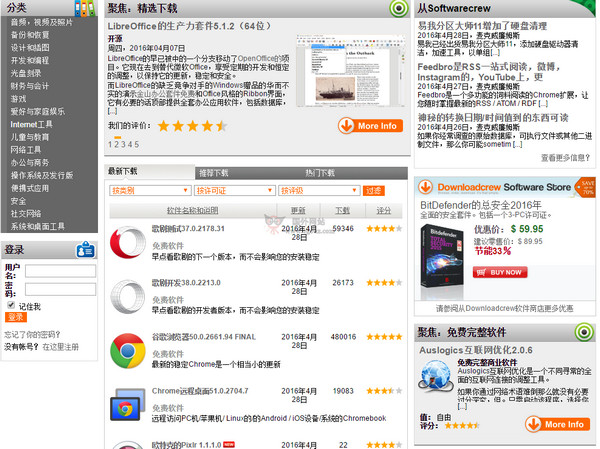The height and width of the screenshot is (449, 600).
Task: Click green target icon beside 聚焦：免费完整软件
Action: tap(584, 332)
